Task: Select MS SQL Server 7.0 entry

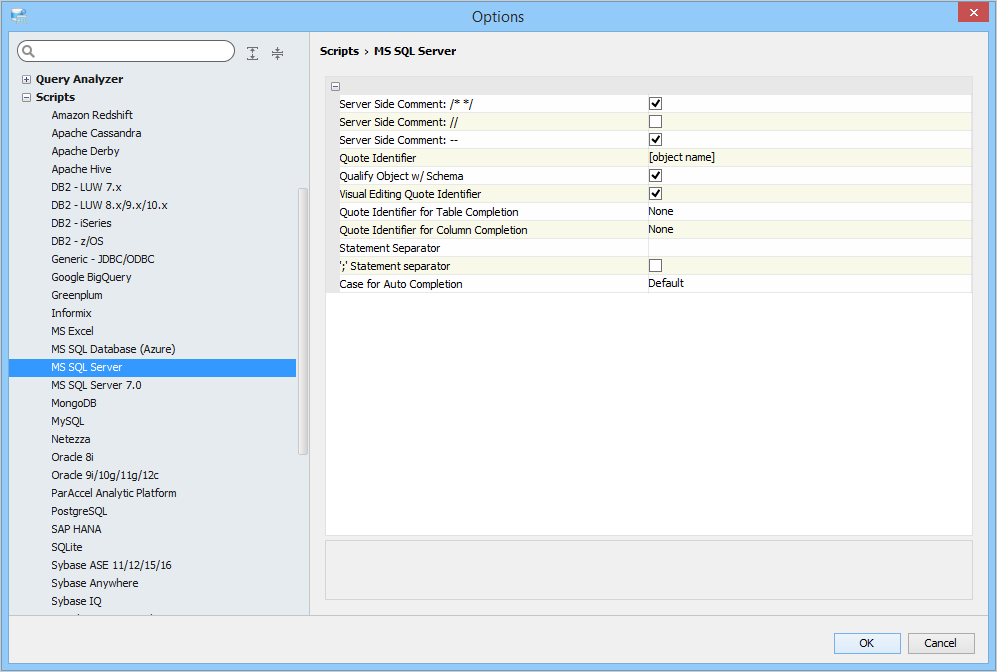Action: point(97,385)
